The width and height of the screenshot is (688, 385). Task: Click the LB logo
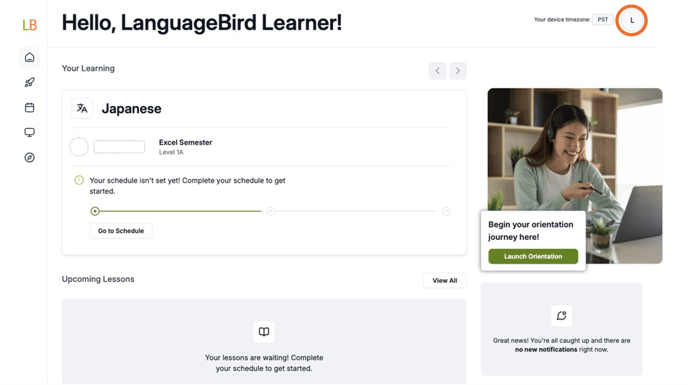29,25
